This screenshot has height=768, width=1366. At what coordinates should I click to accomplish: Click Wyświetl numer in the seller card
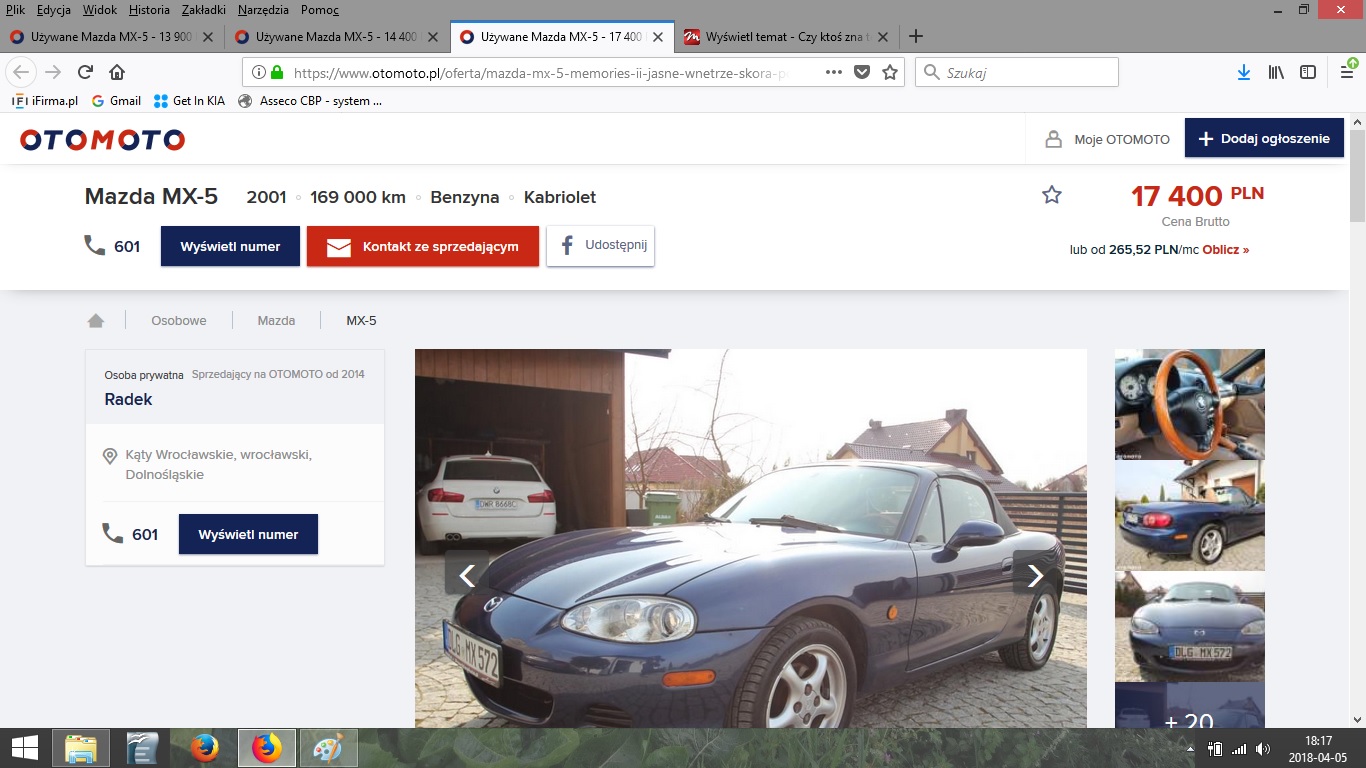pyautogui.click(x=248, y=534)
